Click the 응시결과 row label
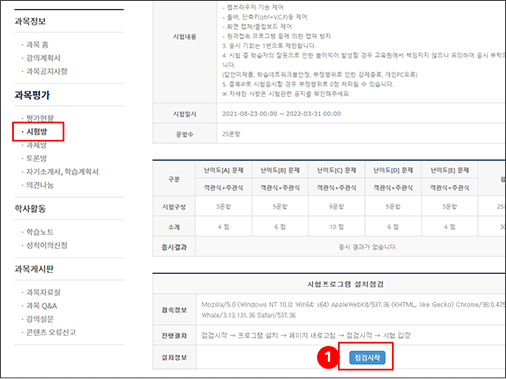Screen dimensions: 506x379 (174, 247)
